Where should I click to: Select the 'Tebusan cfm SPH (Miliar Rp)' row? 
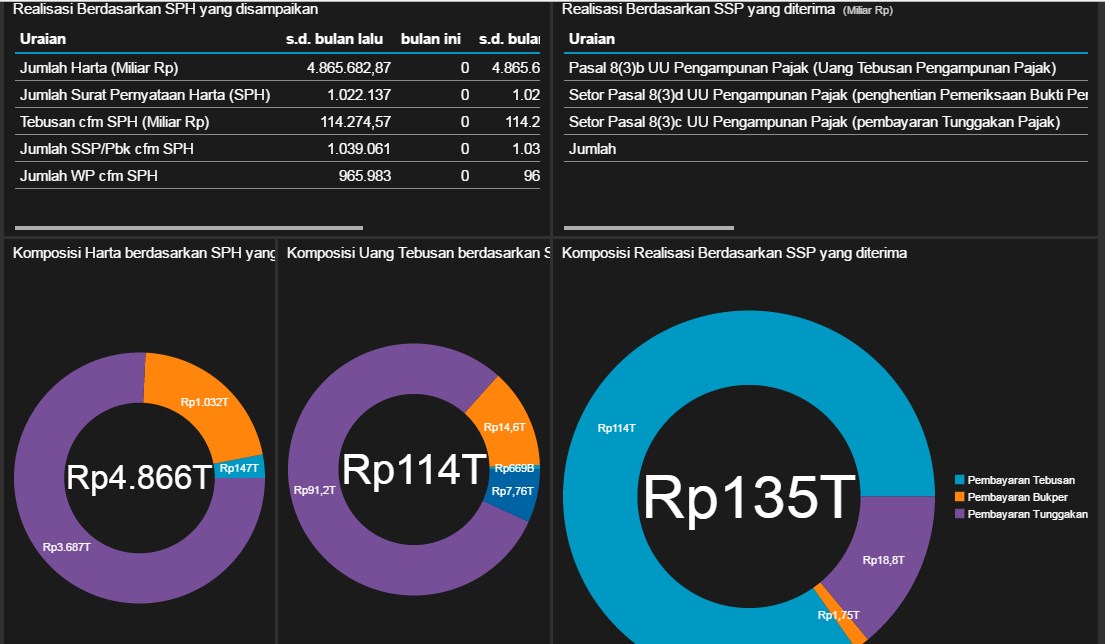277,121
